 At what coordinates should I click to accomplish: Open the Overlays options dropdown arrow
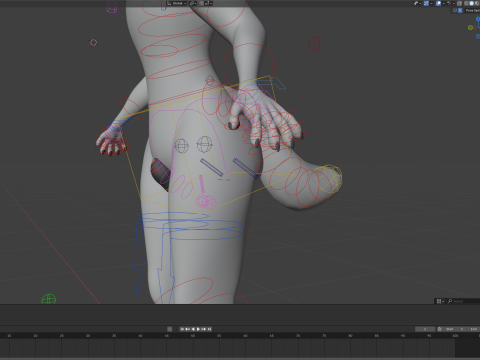pos(444,3)
